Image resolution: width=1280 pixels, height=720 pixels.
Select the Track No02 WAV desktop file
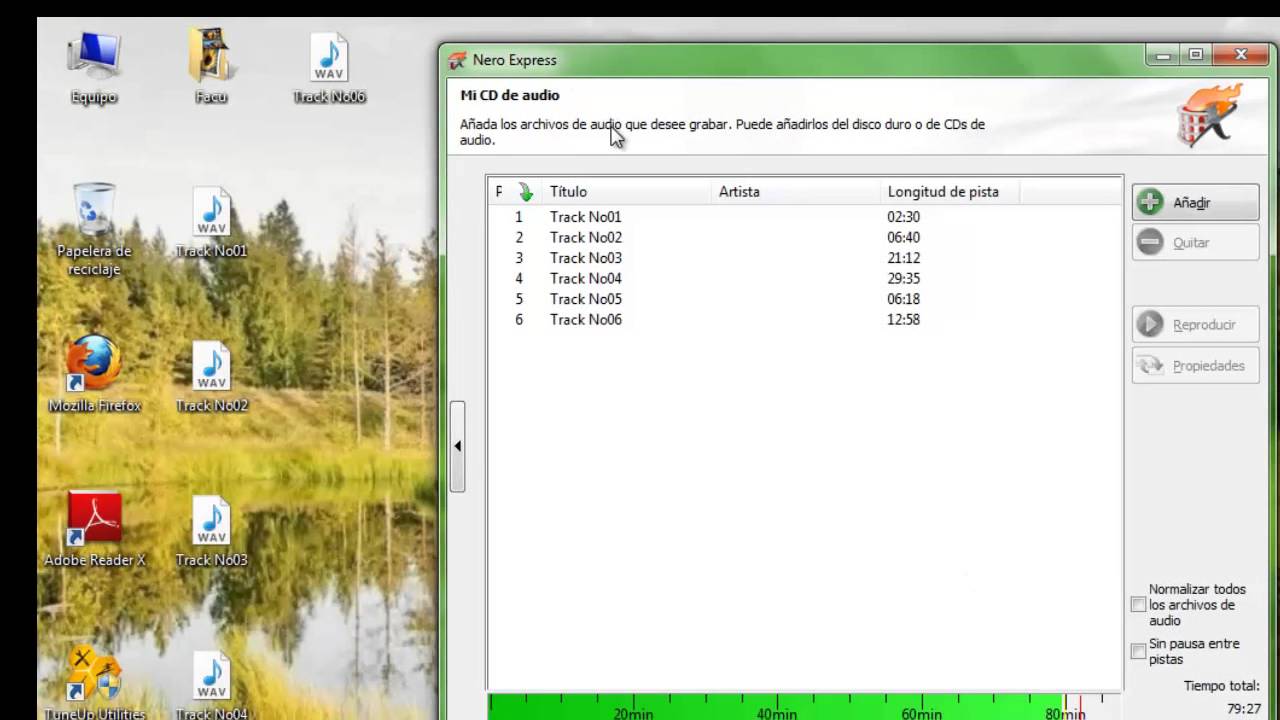tap(211, 377)
